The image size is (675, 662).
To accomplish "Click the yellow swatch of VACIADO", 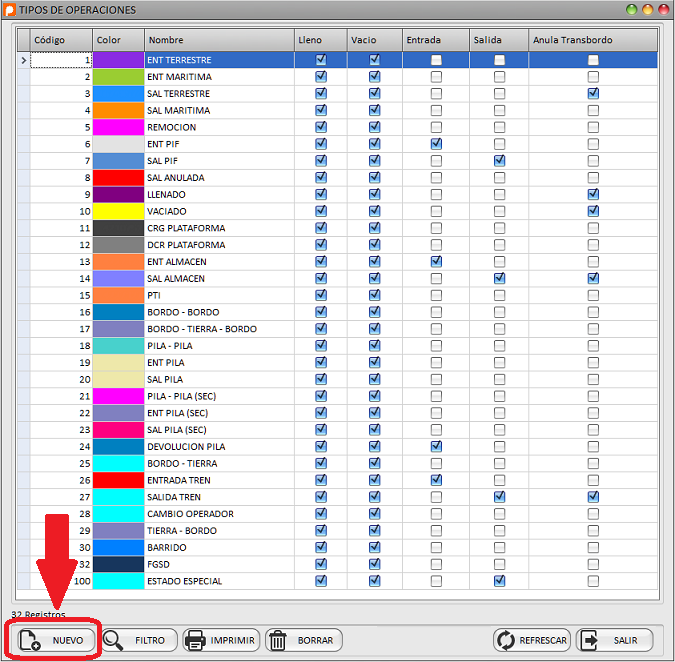I will click(118, 211).
